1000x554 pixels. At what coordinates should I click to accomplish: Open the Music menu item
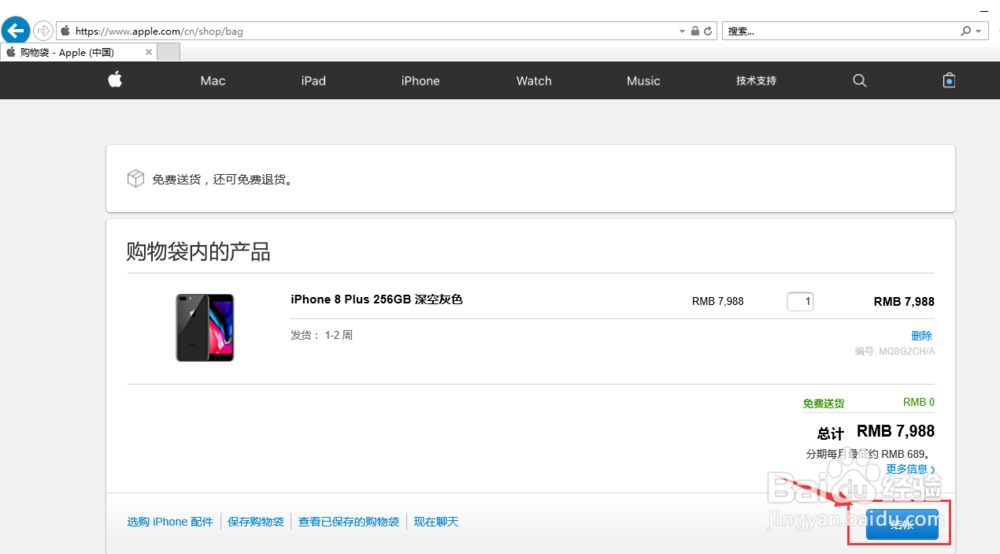pos(643,81)
